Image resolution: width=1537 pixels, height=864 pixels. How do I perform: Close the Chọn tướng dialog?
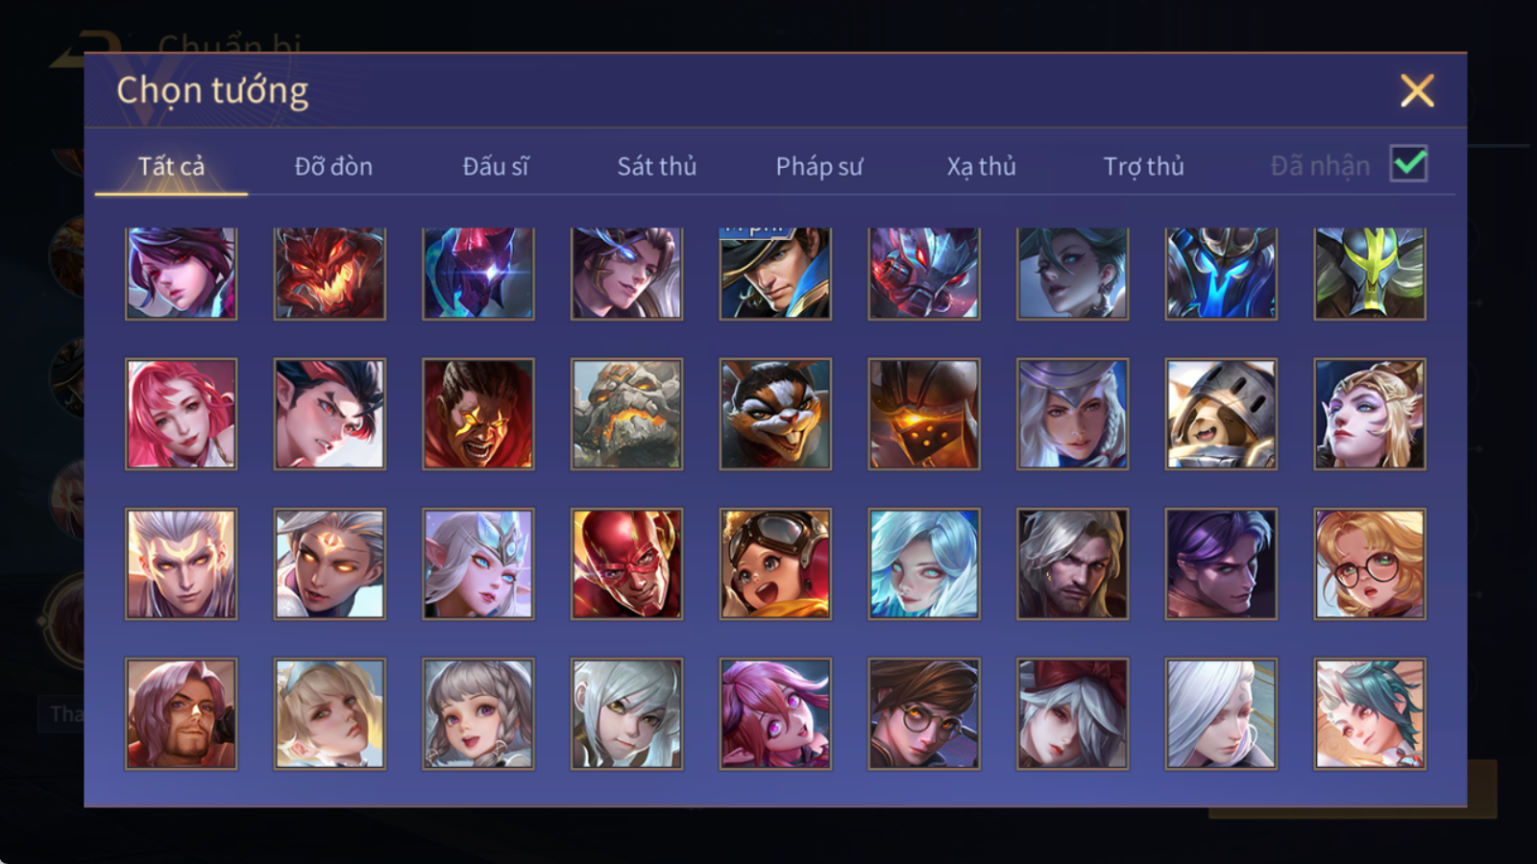tap(1417, 91)
